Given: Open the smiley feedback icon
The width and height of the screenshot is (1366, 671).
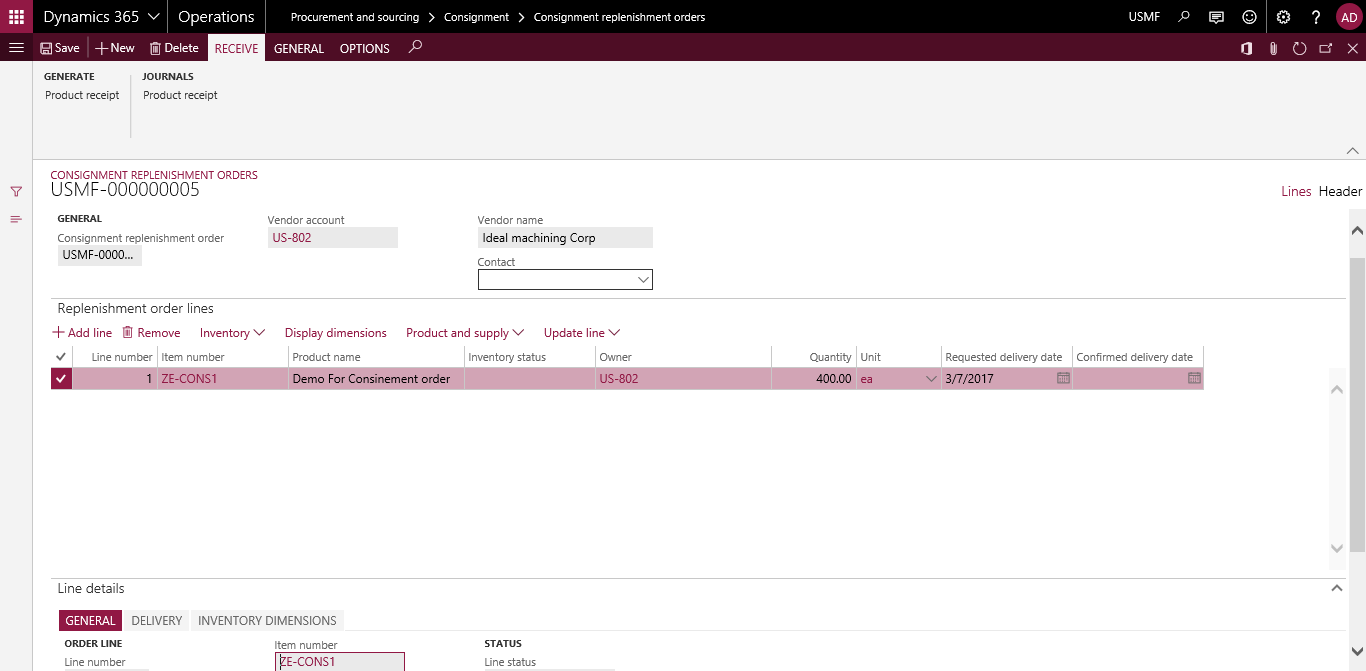Looking at the screenshot, I should point(1249,16).
